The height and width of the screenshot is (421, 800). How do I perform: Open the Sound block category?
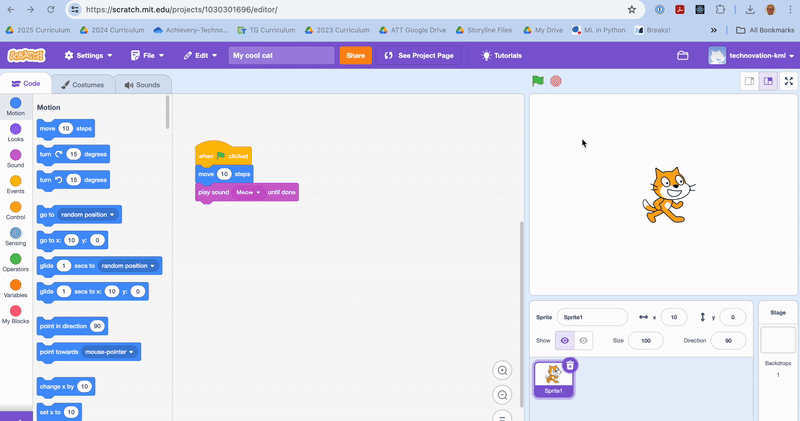coord(15,159)
